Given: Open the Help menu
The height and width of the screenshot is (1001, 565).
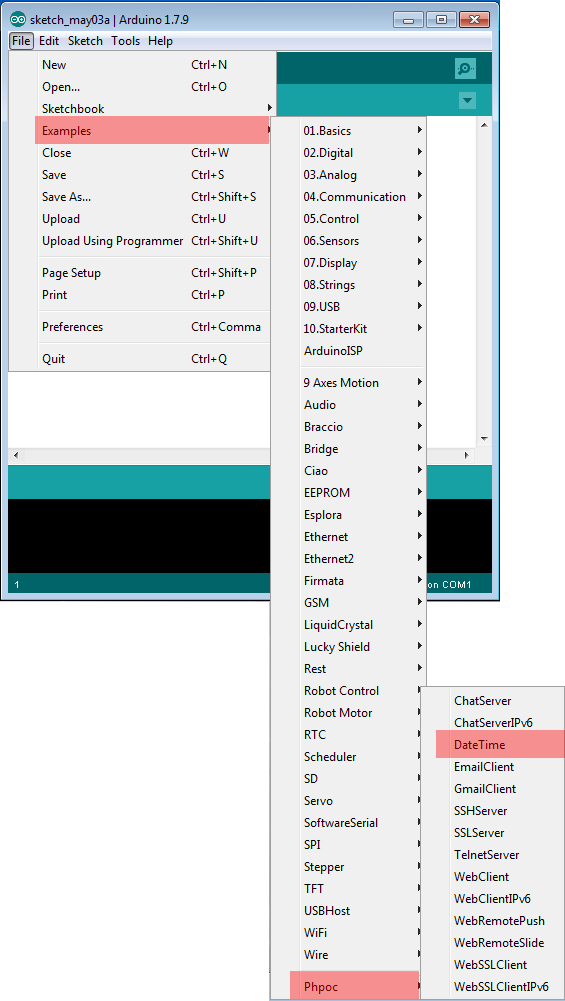Looking at the screenshot, I should [160, 41].
